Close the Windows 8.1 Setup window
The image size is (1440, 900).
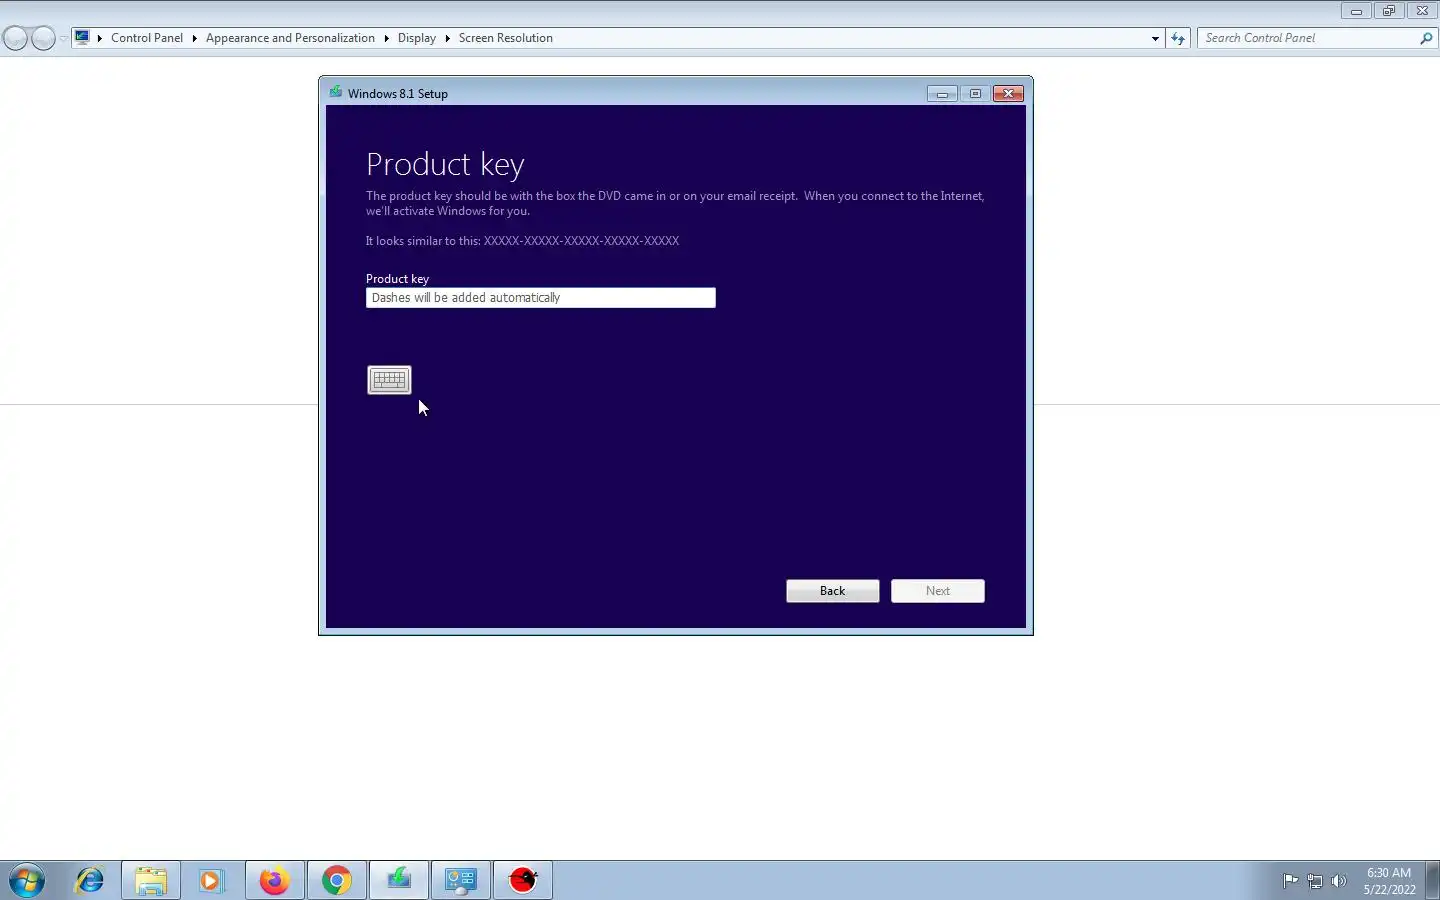[x=1008, y=94]
